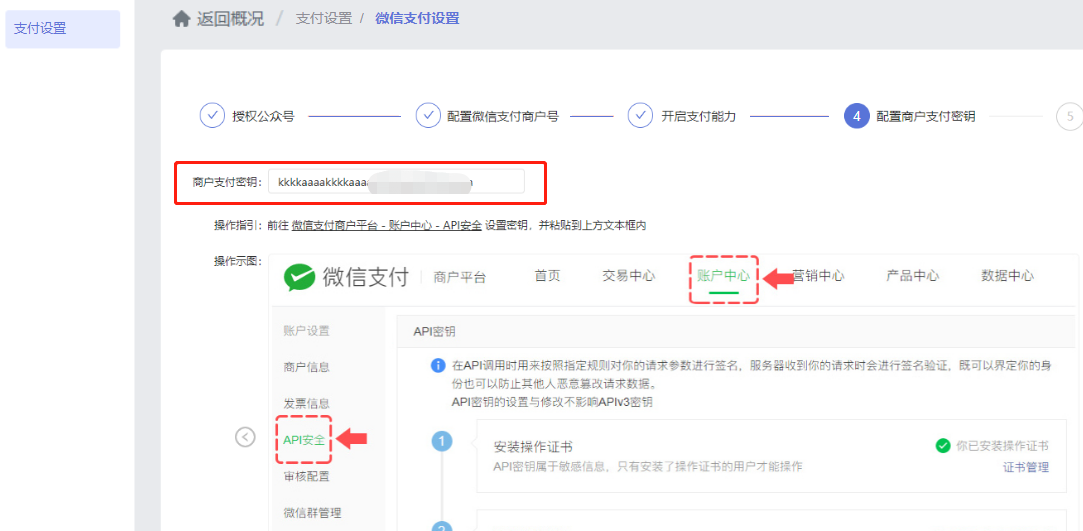Click step 2 checkmark circle for 配置微信支付商户号
The height and width of the screenshot is (531, 1083).
coord(428,116)
